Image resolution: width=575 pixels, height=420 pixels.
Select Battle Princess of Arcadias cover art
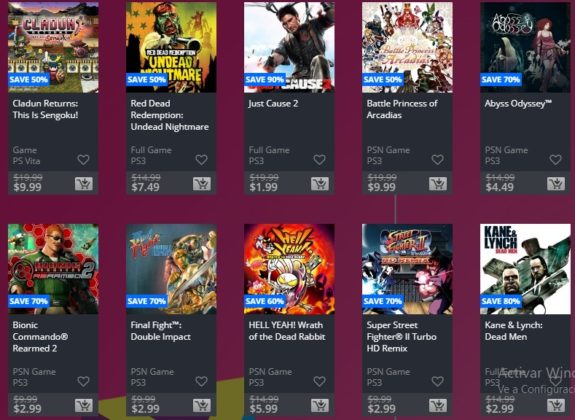pyautogui.click(x=407, y=47)
